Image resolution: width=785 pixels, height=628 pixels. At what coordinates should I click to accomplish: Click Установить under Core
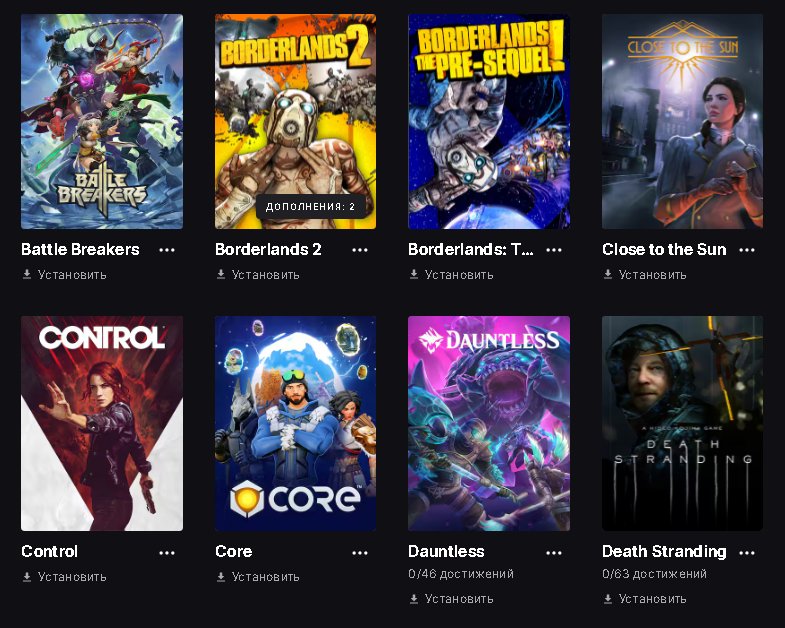coord(258,577)
